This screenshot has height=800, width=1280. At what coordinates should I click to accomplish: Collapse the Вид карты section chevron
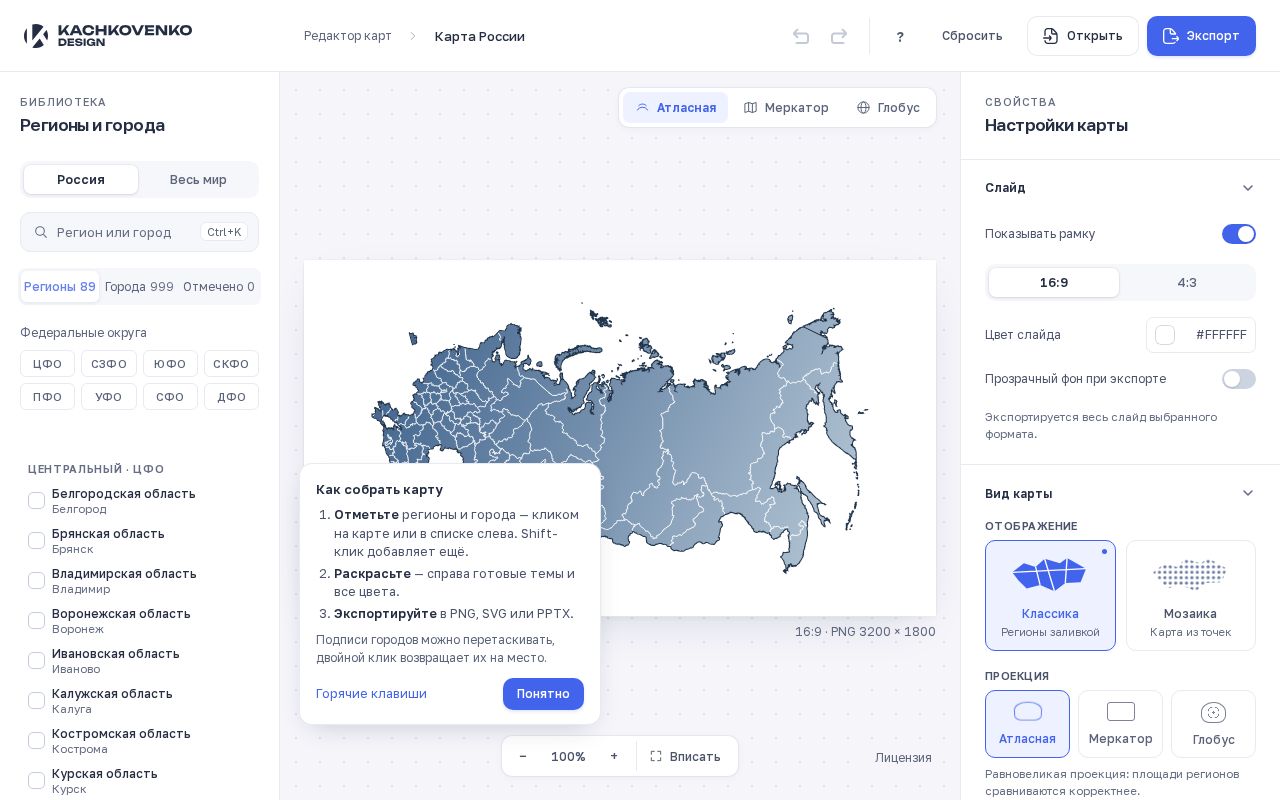coord(1248,493)
